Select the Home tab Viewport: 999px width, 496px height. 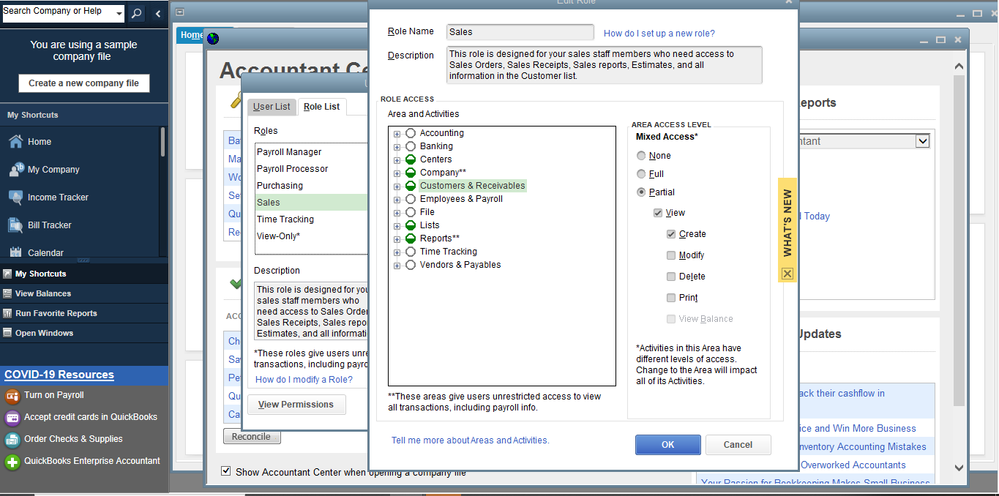[x=190, y=35]
